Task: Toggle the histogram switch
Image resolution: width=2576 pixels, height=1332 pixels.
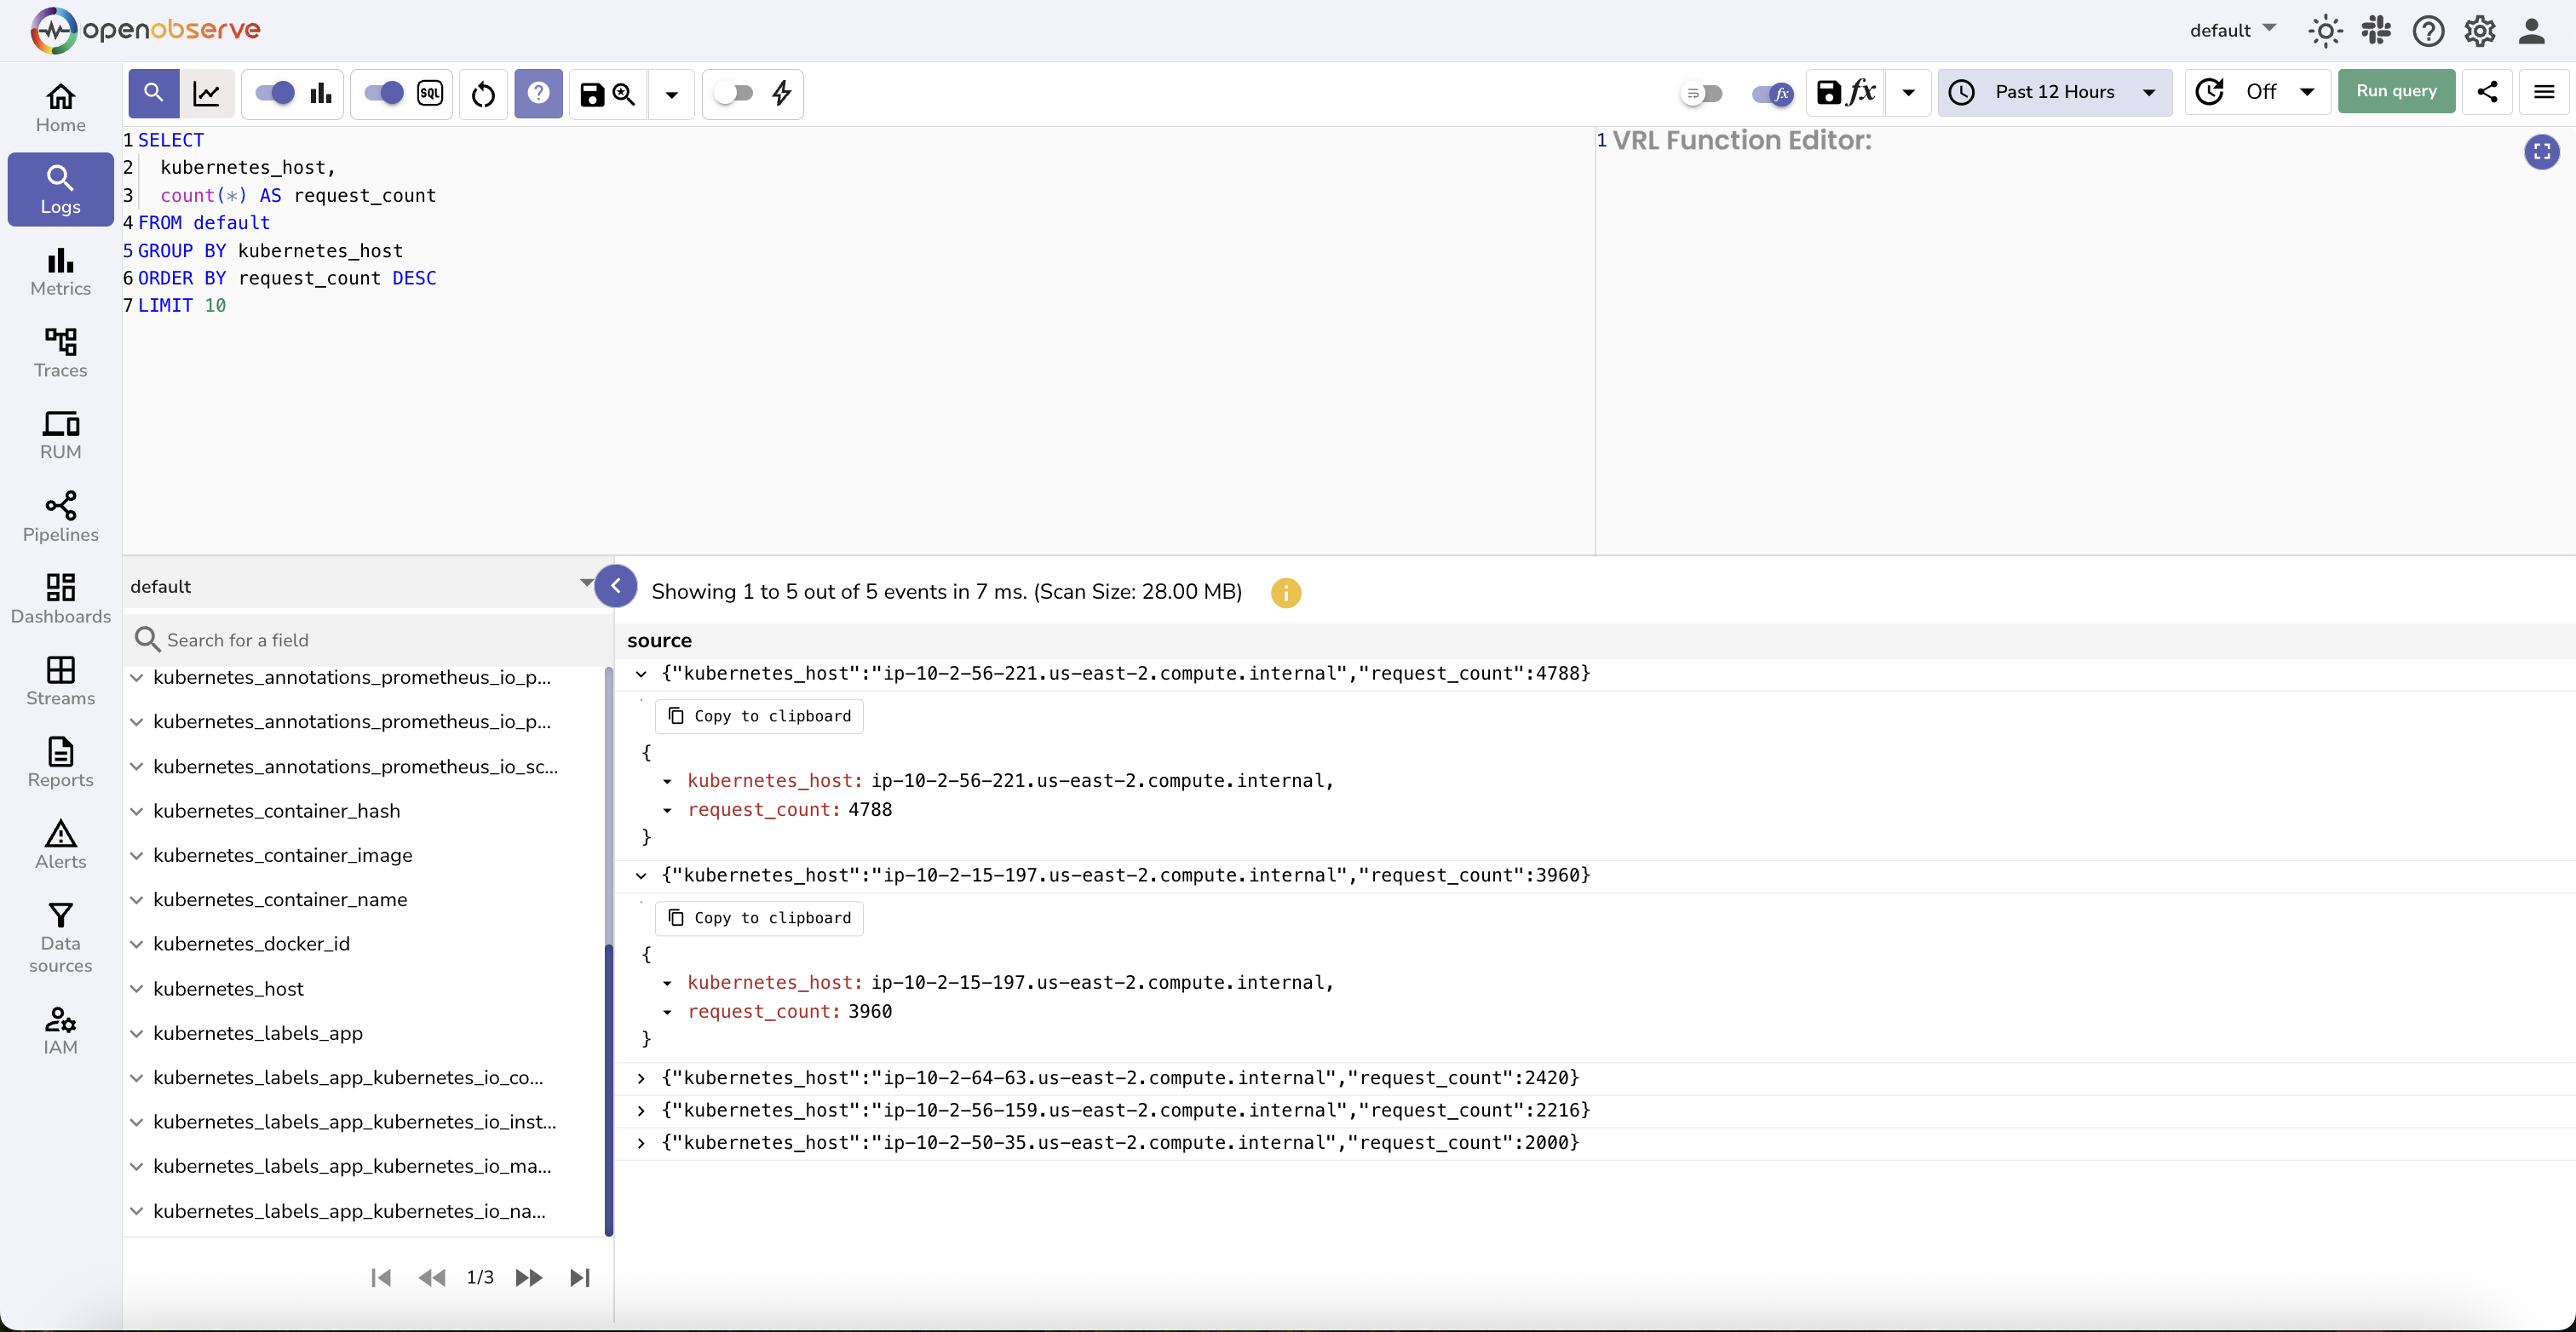Action: [x=275, y=94]
